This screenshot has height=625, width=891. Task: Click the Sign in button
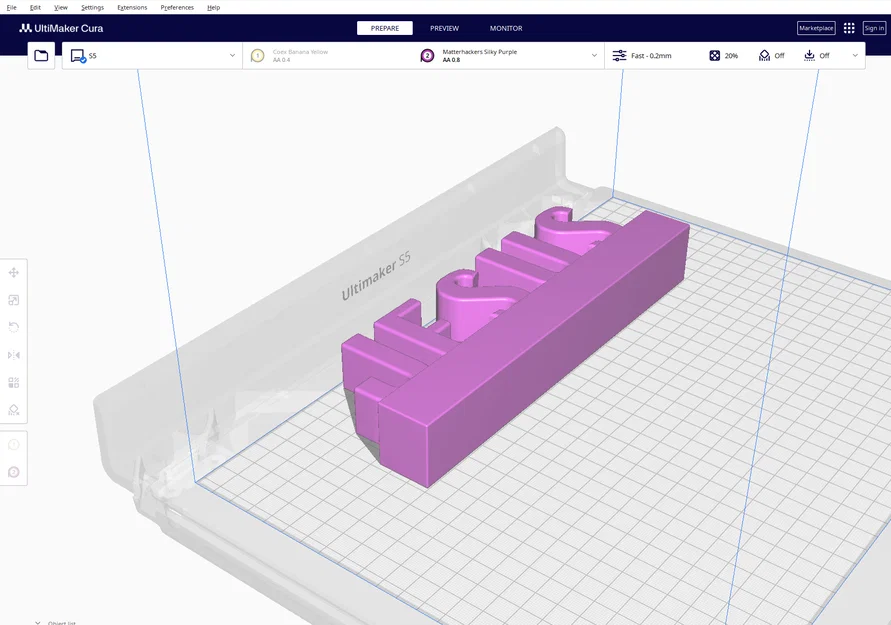coord(874,28)
